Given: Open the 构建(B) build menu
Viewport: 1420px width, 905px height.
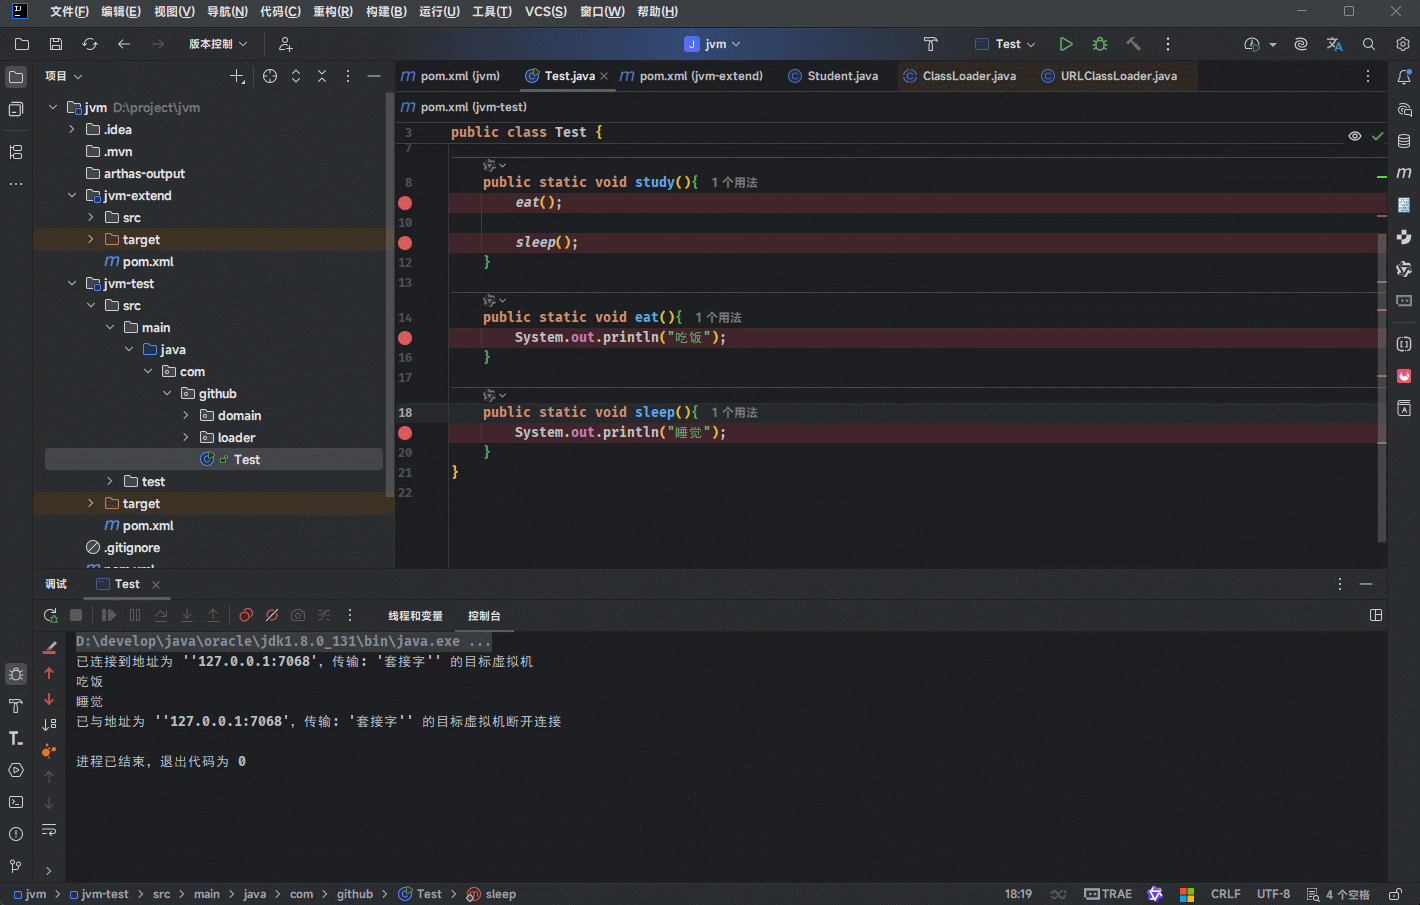Looking at the screenshot, I should coord(386,12).
